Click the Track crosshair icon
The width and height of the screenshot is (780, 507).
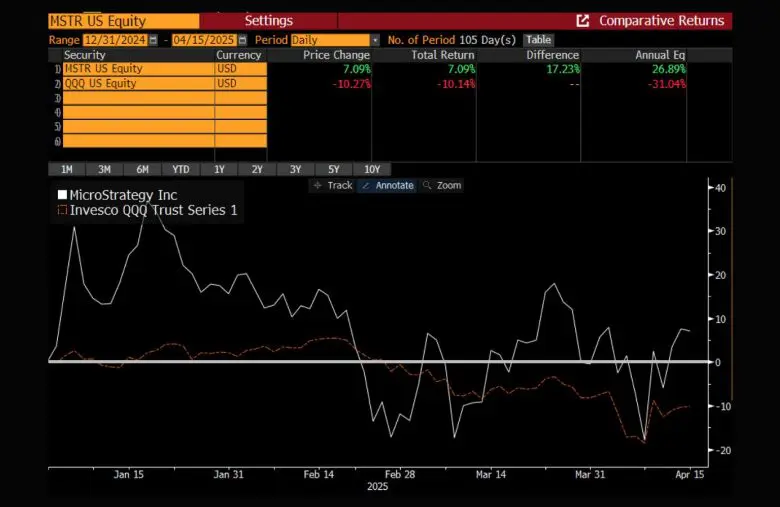[317, 186]
